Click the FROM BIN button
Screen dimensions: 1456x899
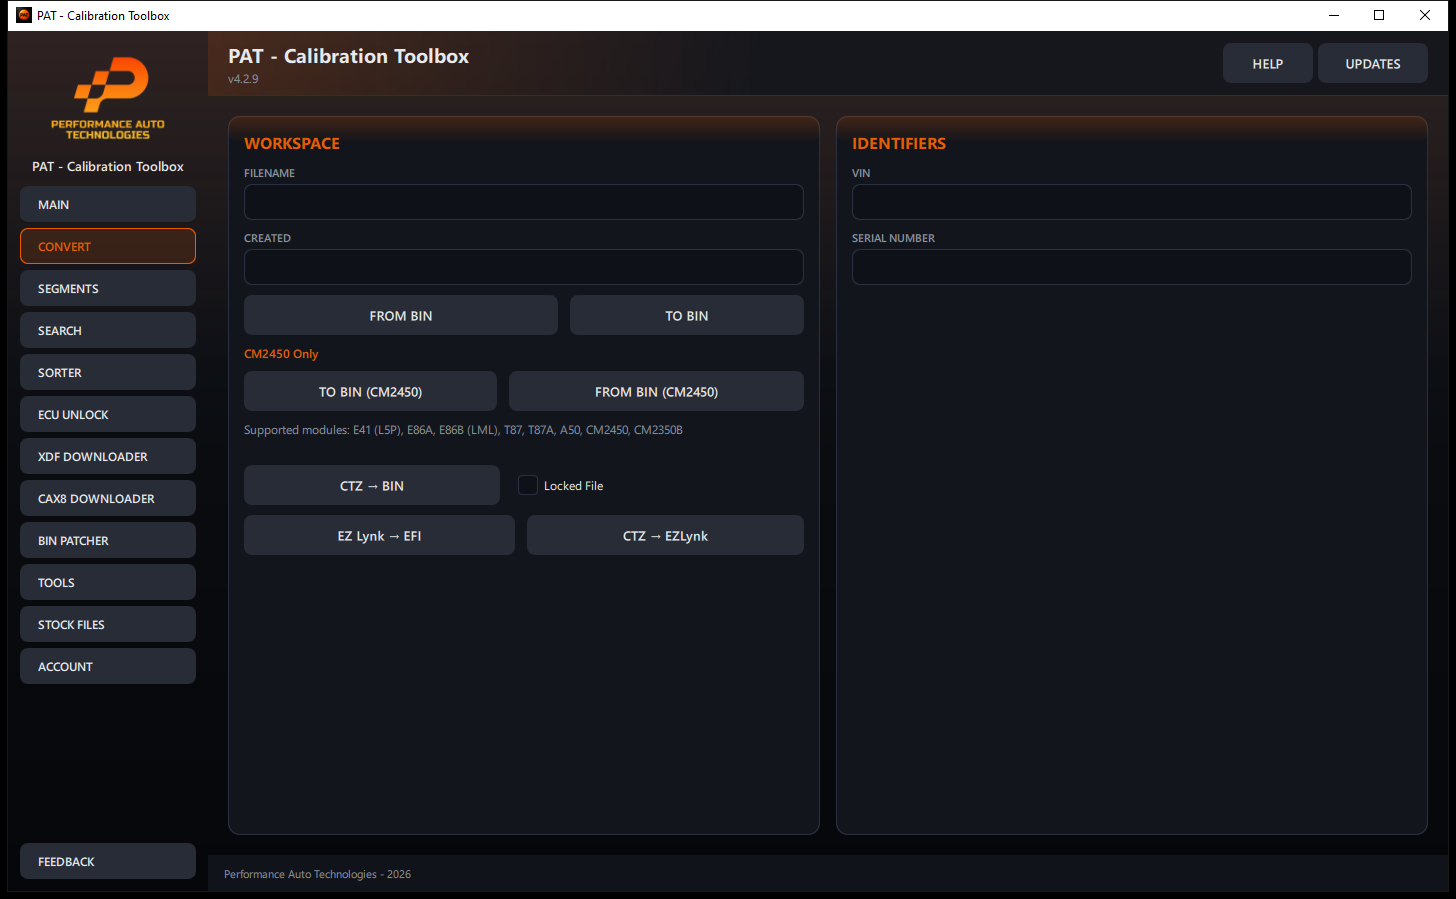[401, 315]
